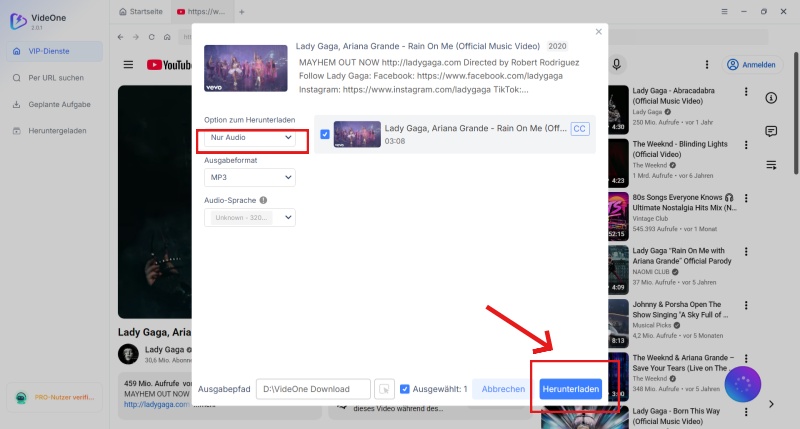Viewport: 800px width, 429px height.
Task: Open the Nur Audio download option dropdown
Action: coord(250,137)
